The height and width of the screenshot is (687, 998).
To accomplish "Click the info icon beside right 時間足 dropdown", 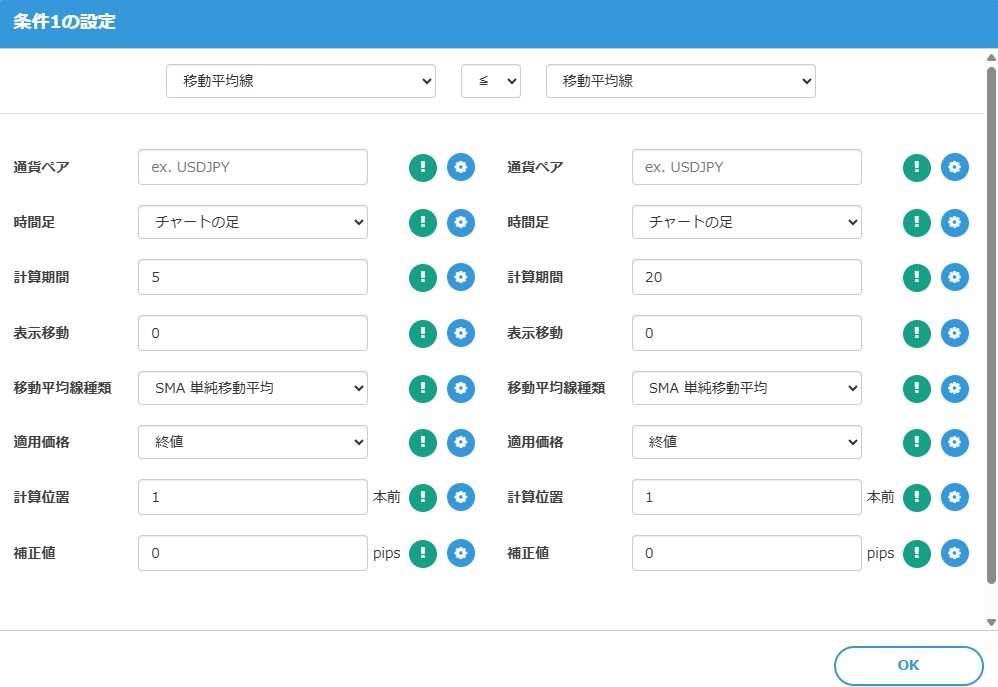I will pos(917,222).
